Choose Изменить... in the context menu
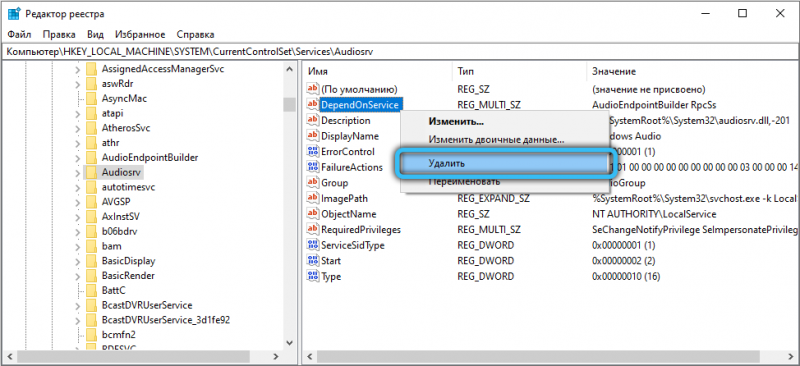Viewport: 800px width, 366px height. [x=504, y=122]
